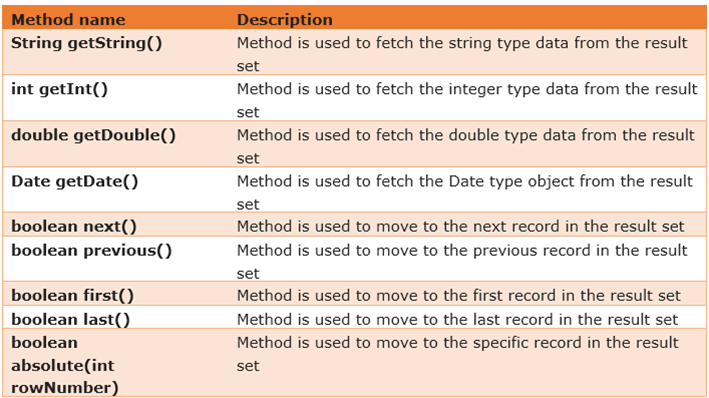709x398 pixels.
Task: Click the description about moving to last record
Action: click(x=458, y=319)
